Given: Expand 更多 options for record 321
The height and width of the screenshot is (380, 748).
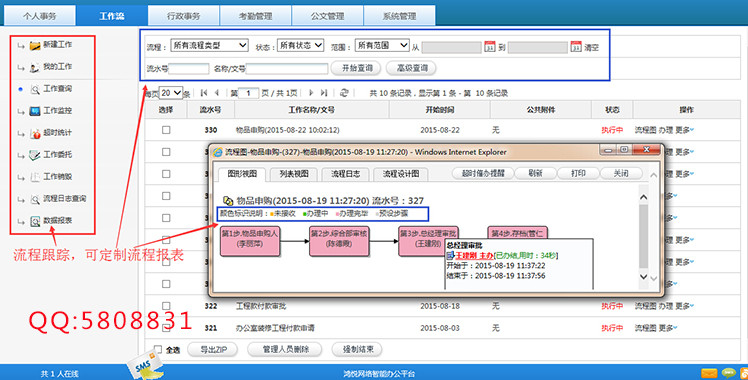Looking at the screenshot, I should (x=668, y=328).
